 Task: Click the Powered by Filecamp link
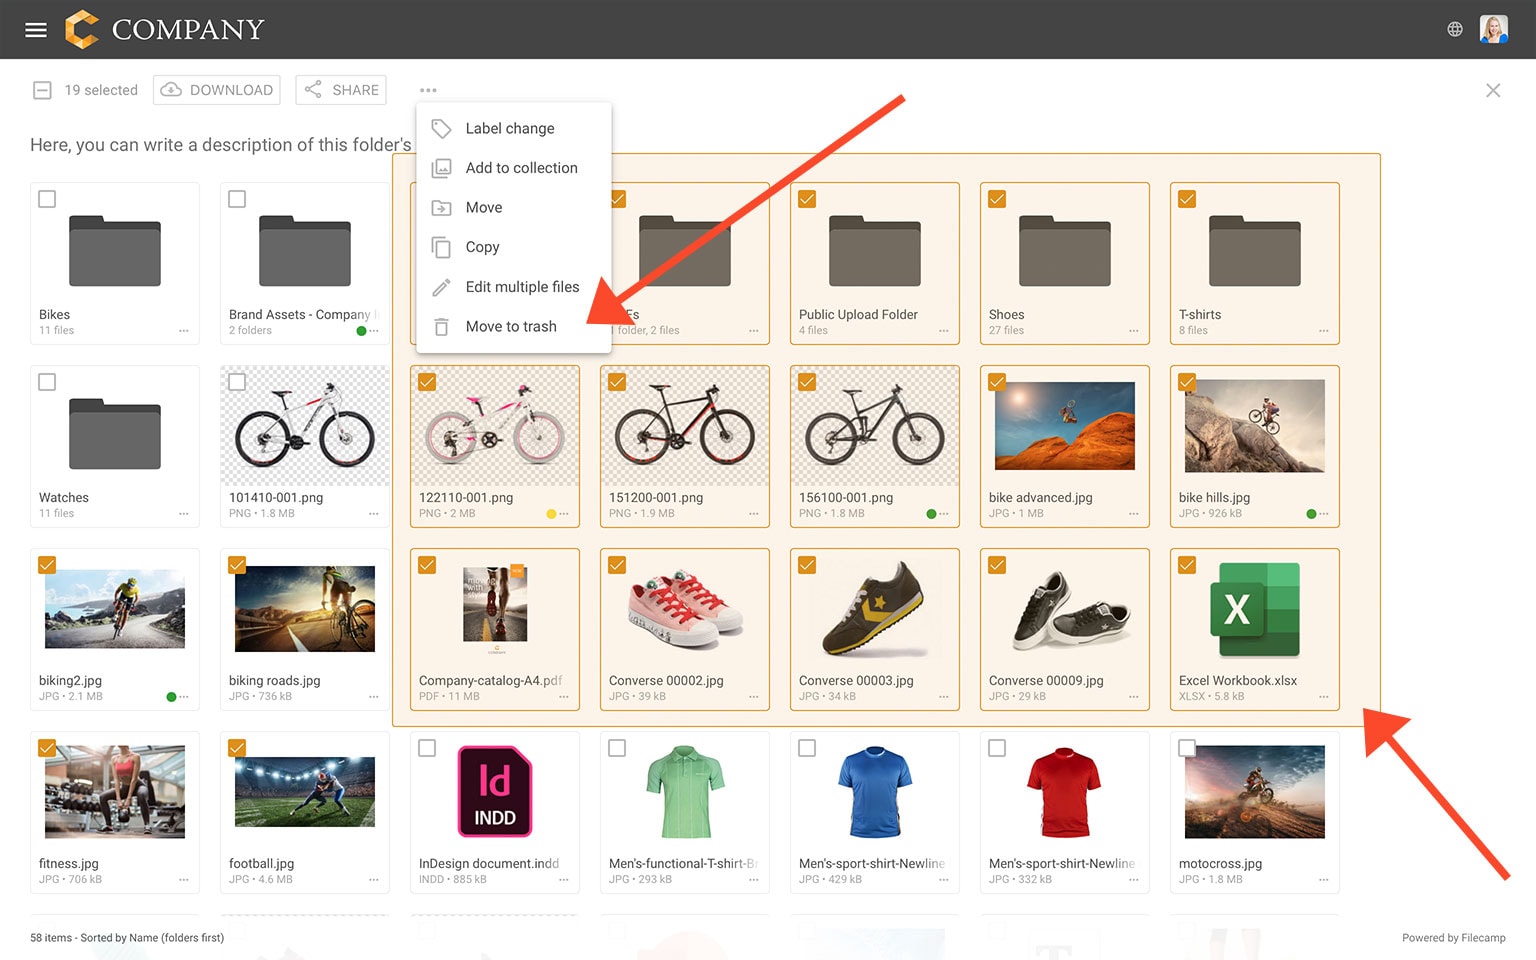(x=1453, y=938)
